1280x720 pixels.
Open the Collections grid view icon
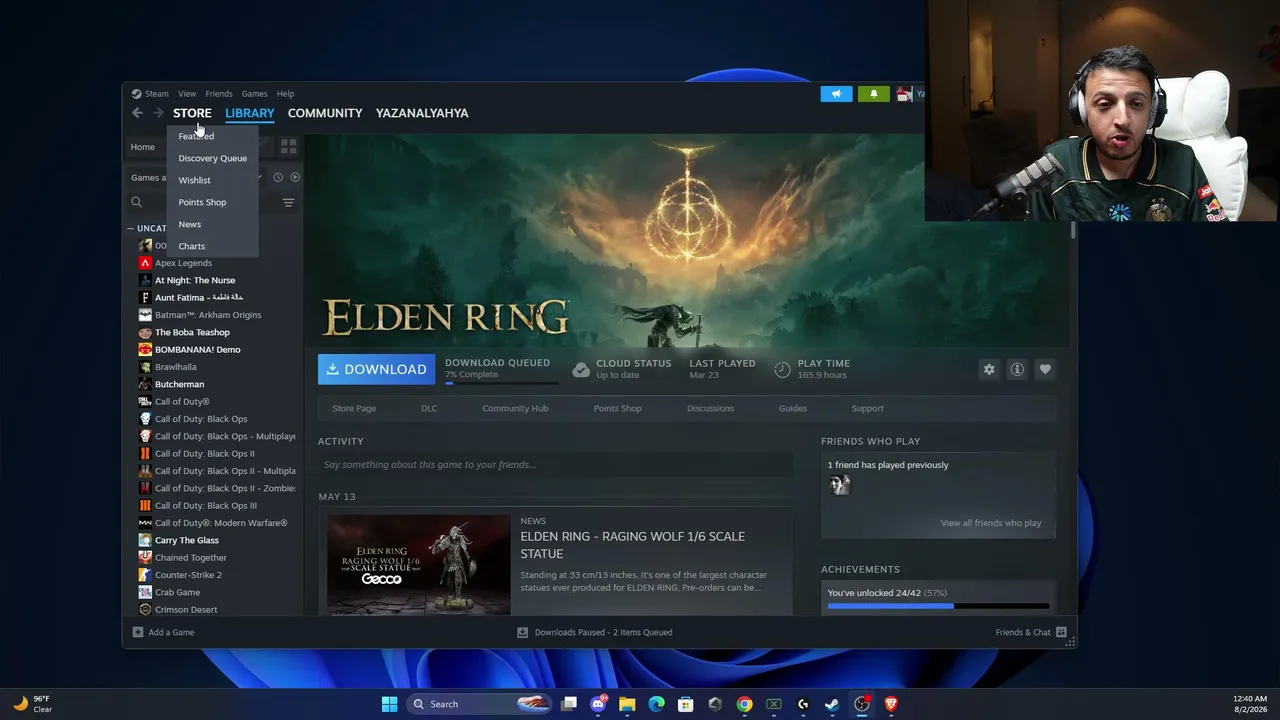tap(288, 147)
